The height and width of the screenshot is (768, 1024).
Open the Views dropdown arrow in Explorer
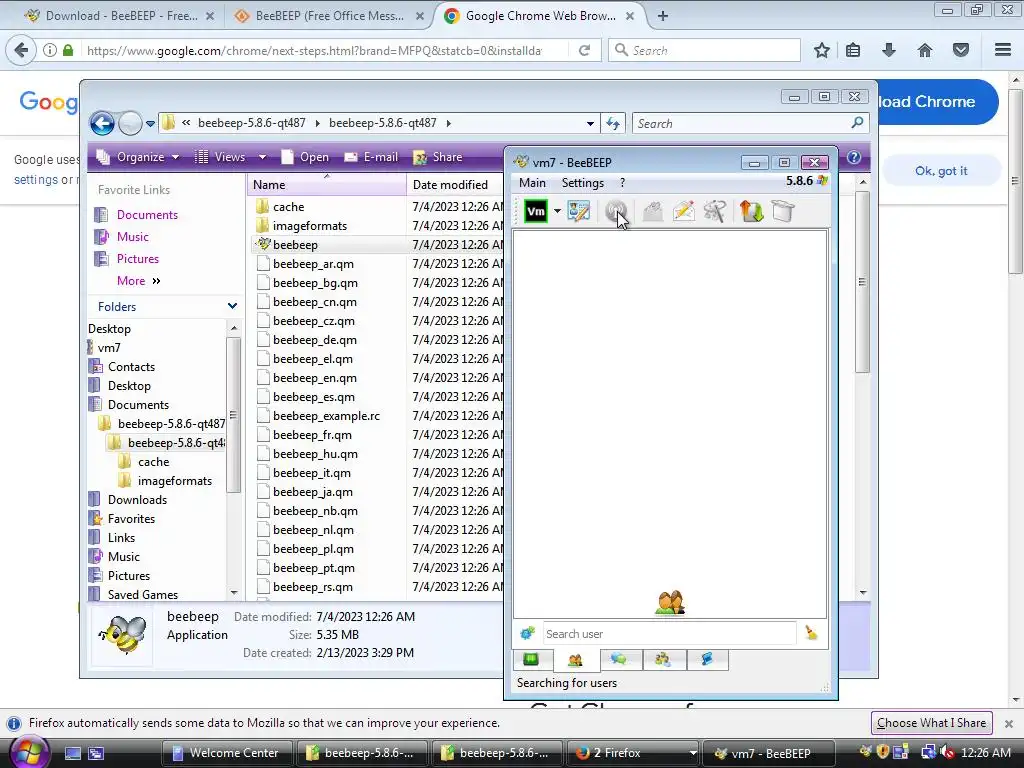[x=262, y=157]
